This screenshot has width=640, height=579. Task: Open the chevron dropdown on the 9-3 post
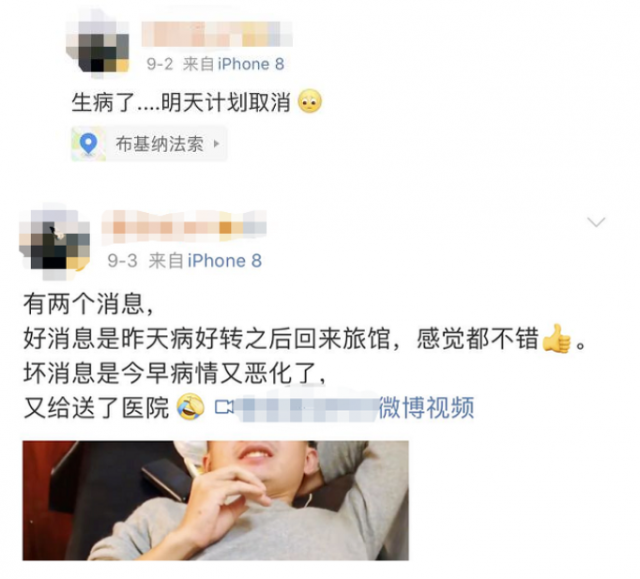[596, 222]
